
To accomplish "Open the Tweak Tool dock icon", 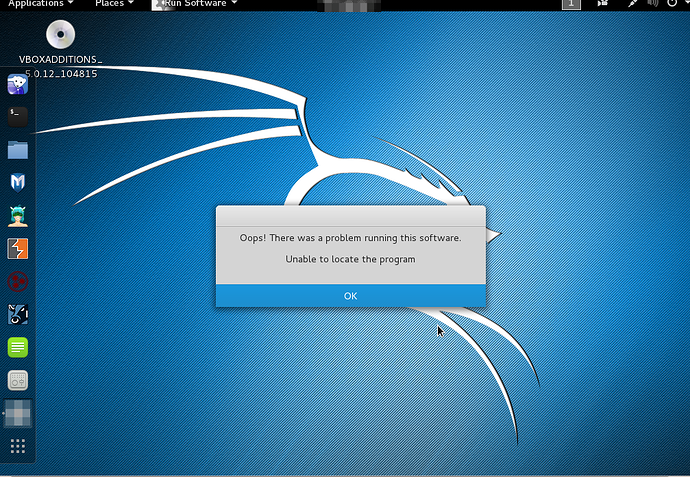I will 18,380.
